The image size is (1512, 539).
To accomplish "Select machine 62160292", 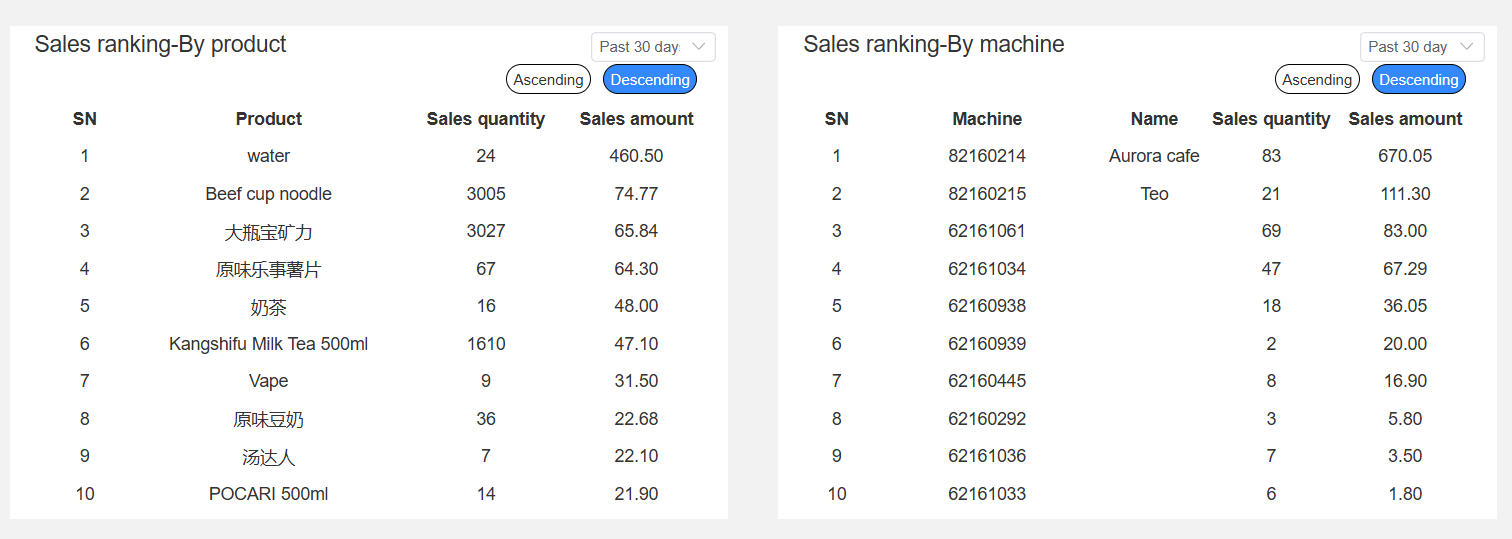I will pos(987,419).
